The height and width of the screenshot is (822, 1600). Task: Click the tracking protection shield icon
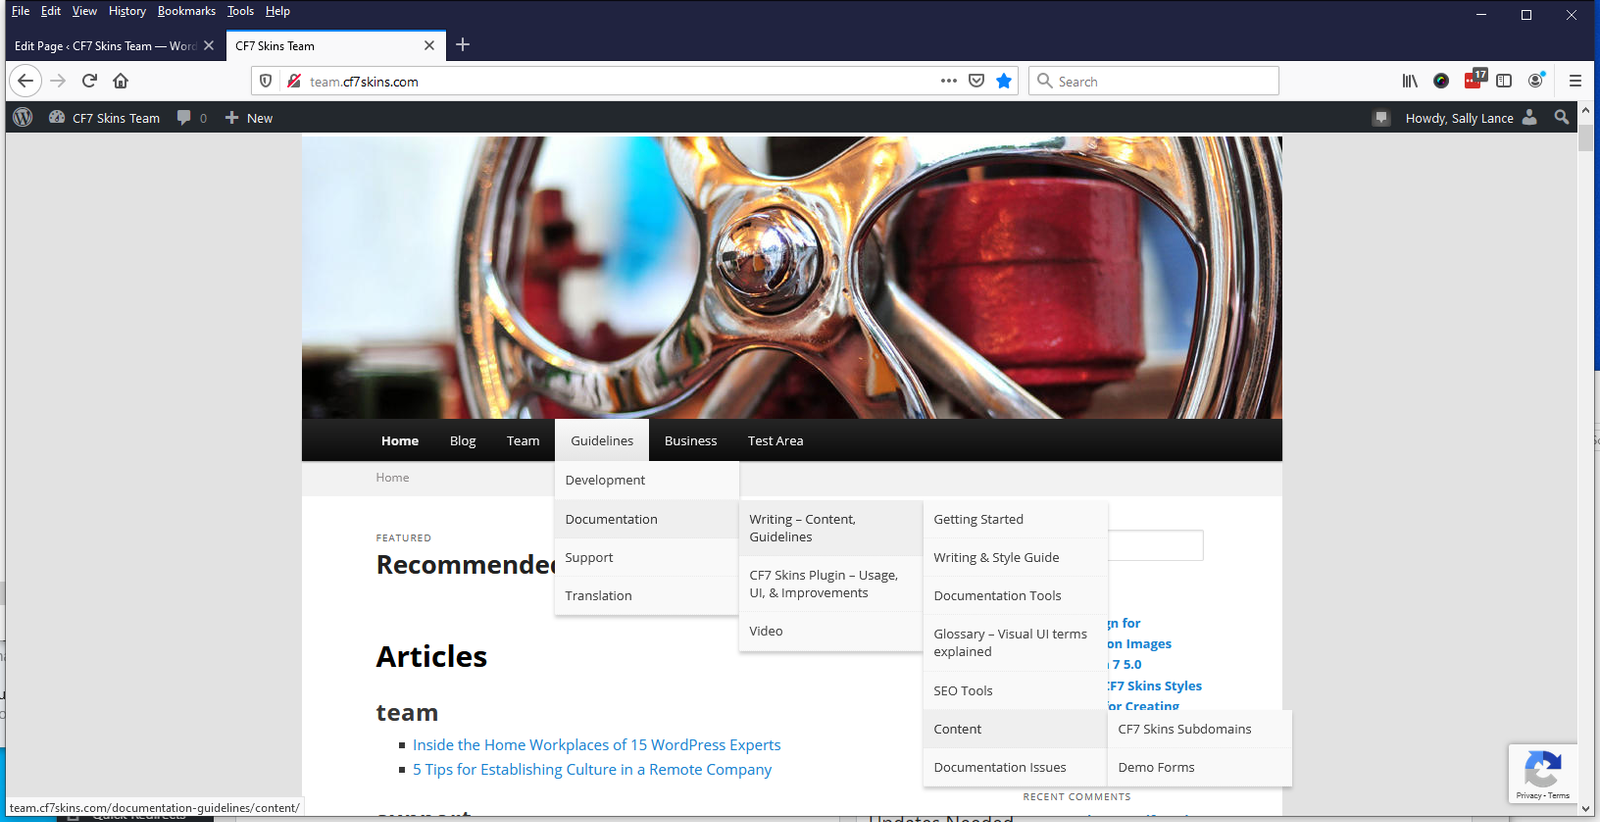(x=265, y=81)
